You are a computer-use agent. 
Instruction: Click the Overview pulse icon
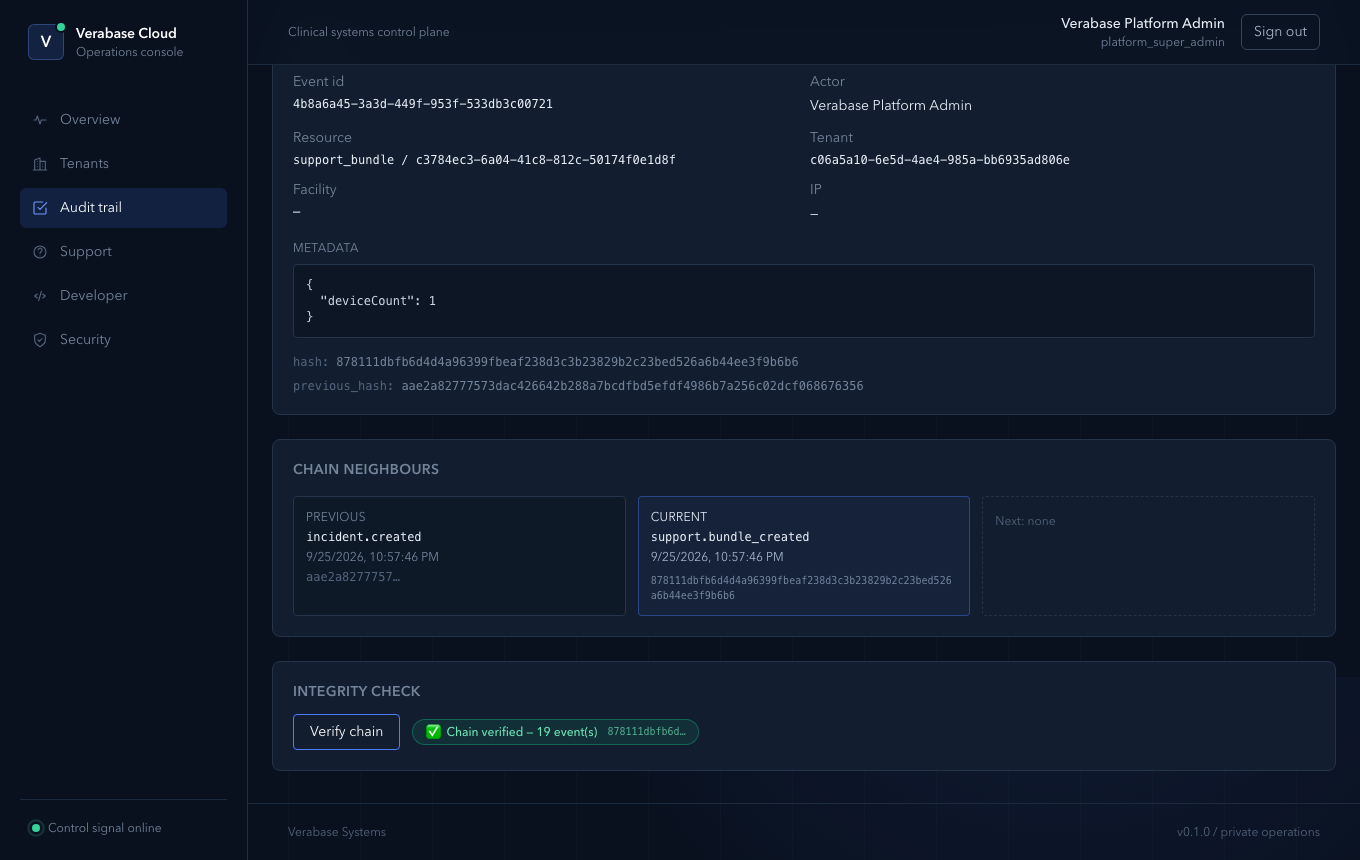40,120
